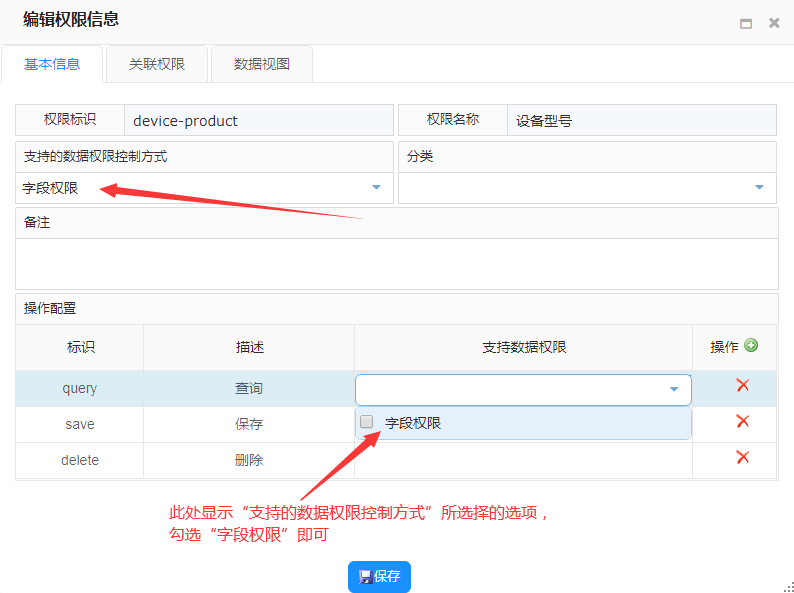This screenshot has height=593, width=794.
Task: Collapse the query row data permission dropdown
Action: [673, 389]
